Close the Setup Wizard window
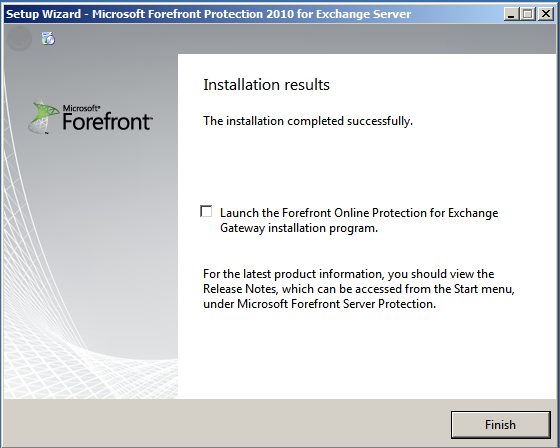Viewport: 560px width, 448px height. click(546, 14)
